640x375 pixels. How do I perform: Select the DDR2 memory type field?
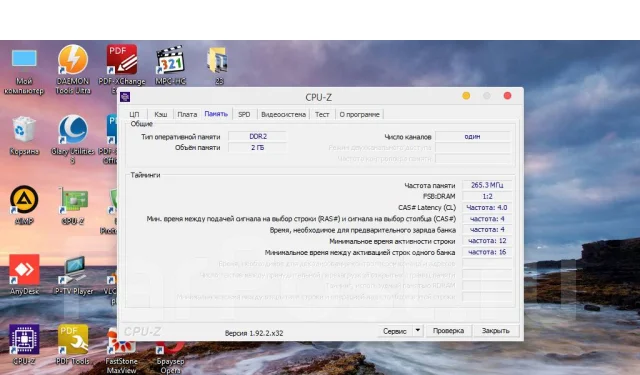tap(258, 136)
